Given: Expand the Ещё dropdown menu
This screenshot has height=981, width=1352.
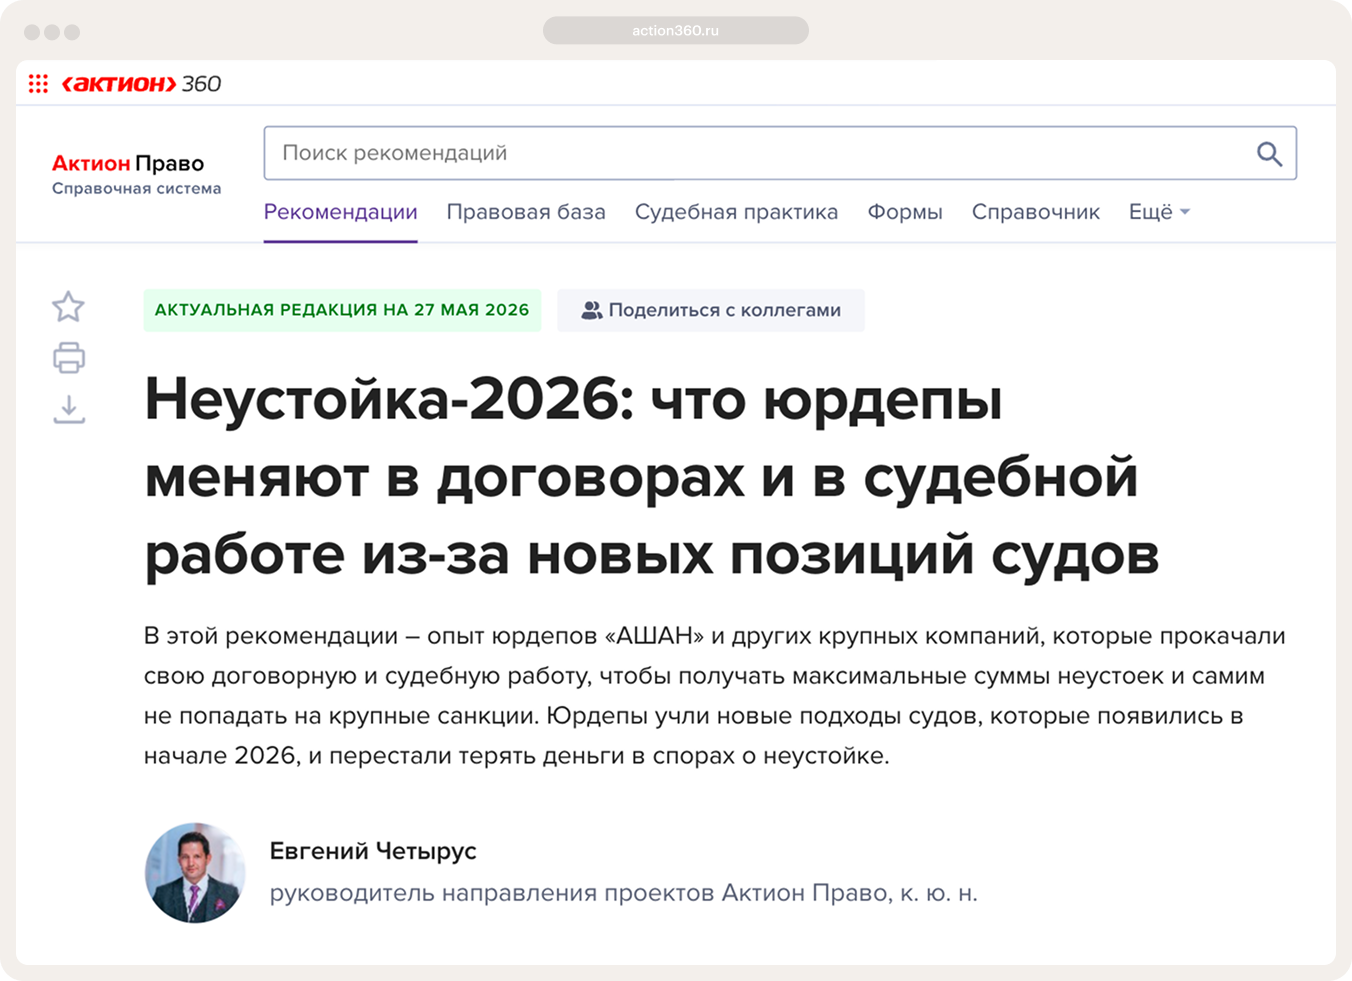Looking at the screenshot, I should 1159,212.
